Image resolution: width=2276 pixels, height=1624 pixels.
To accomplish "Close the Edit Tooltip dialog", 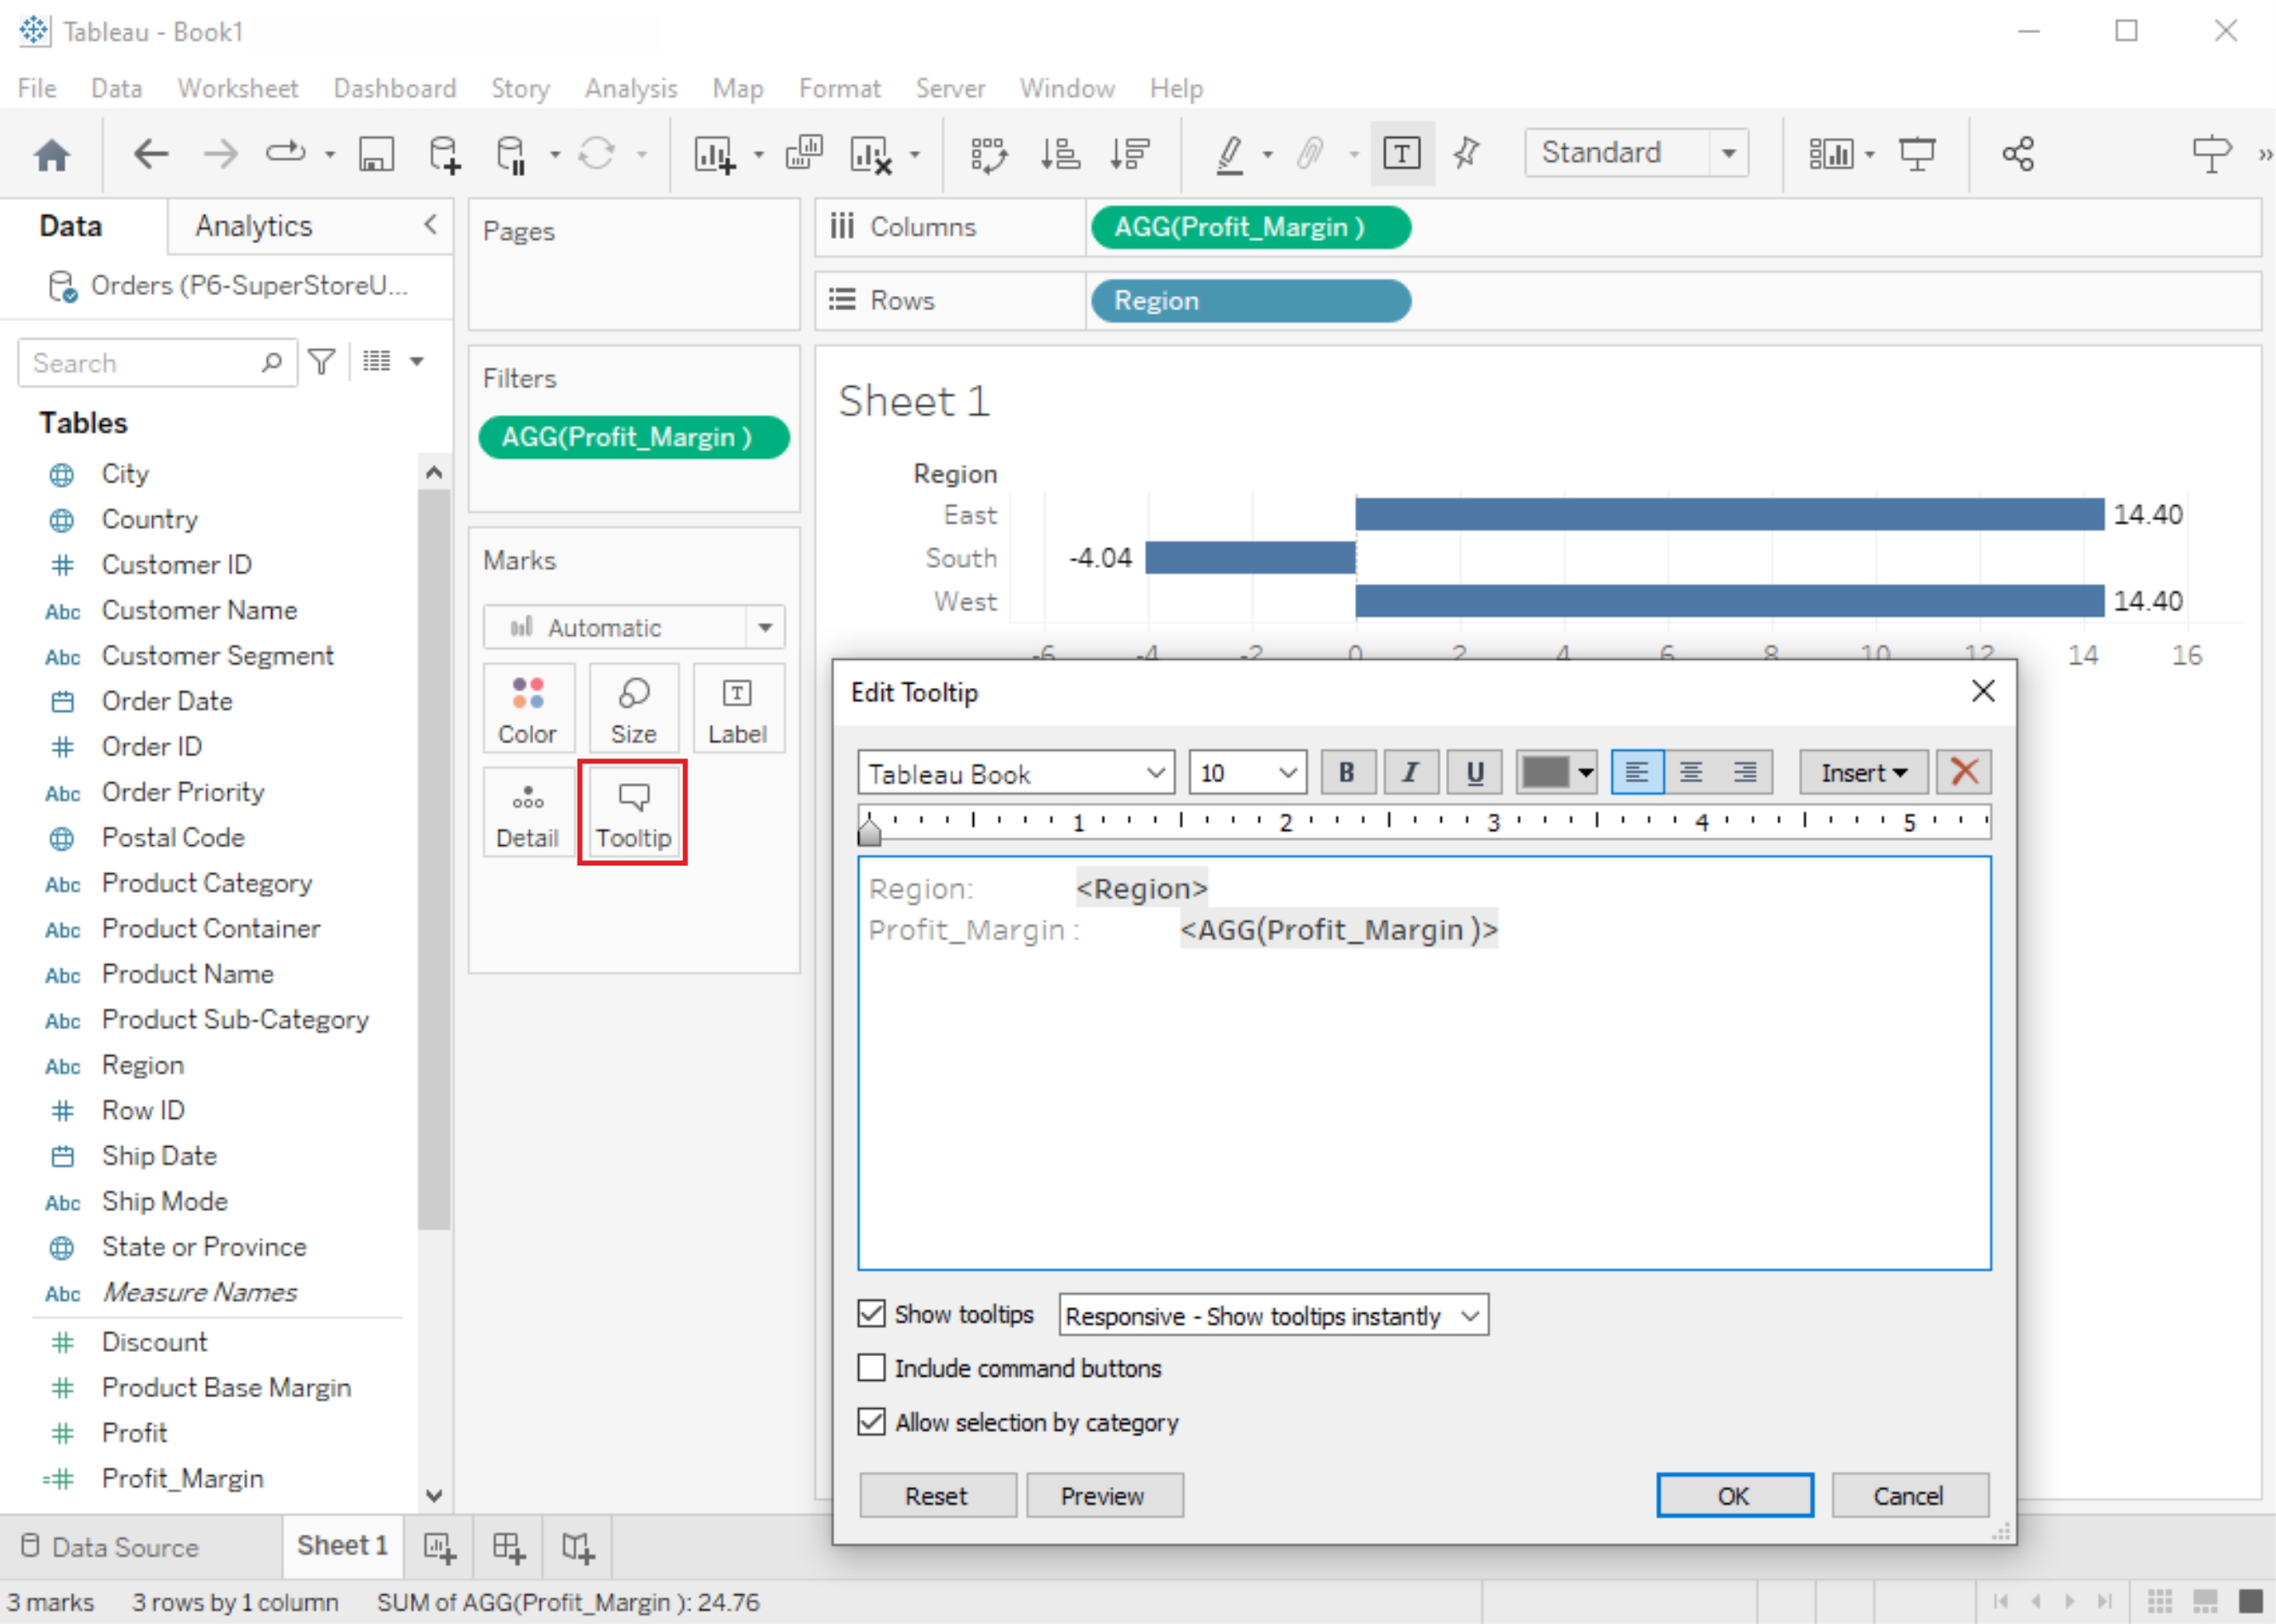I will (1983, 691).
